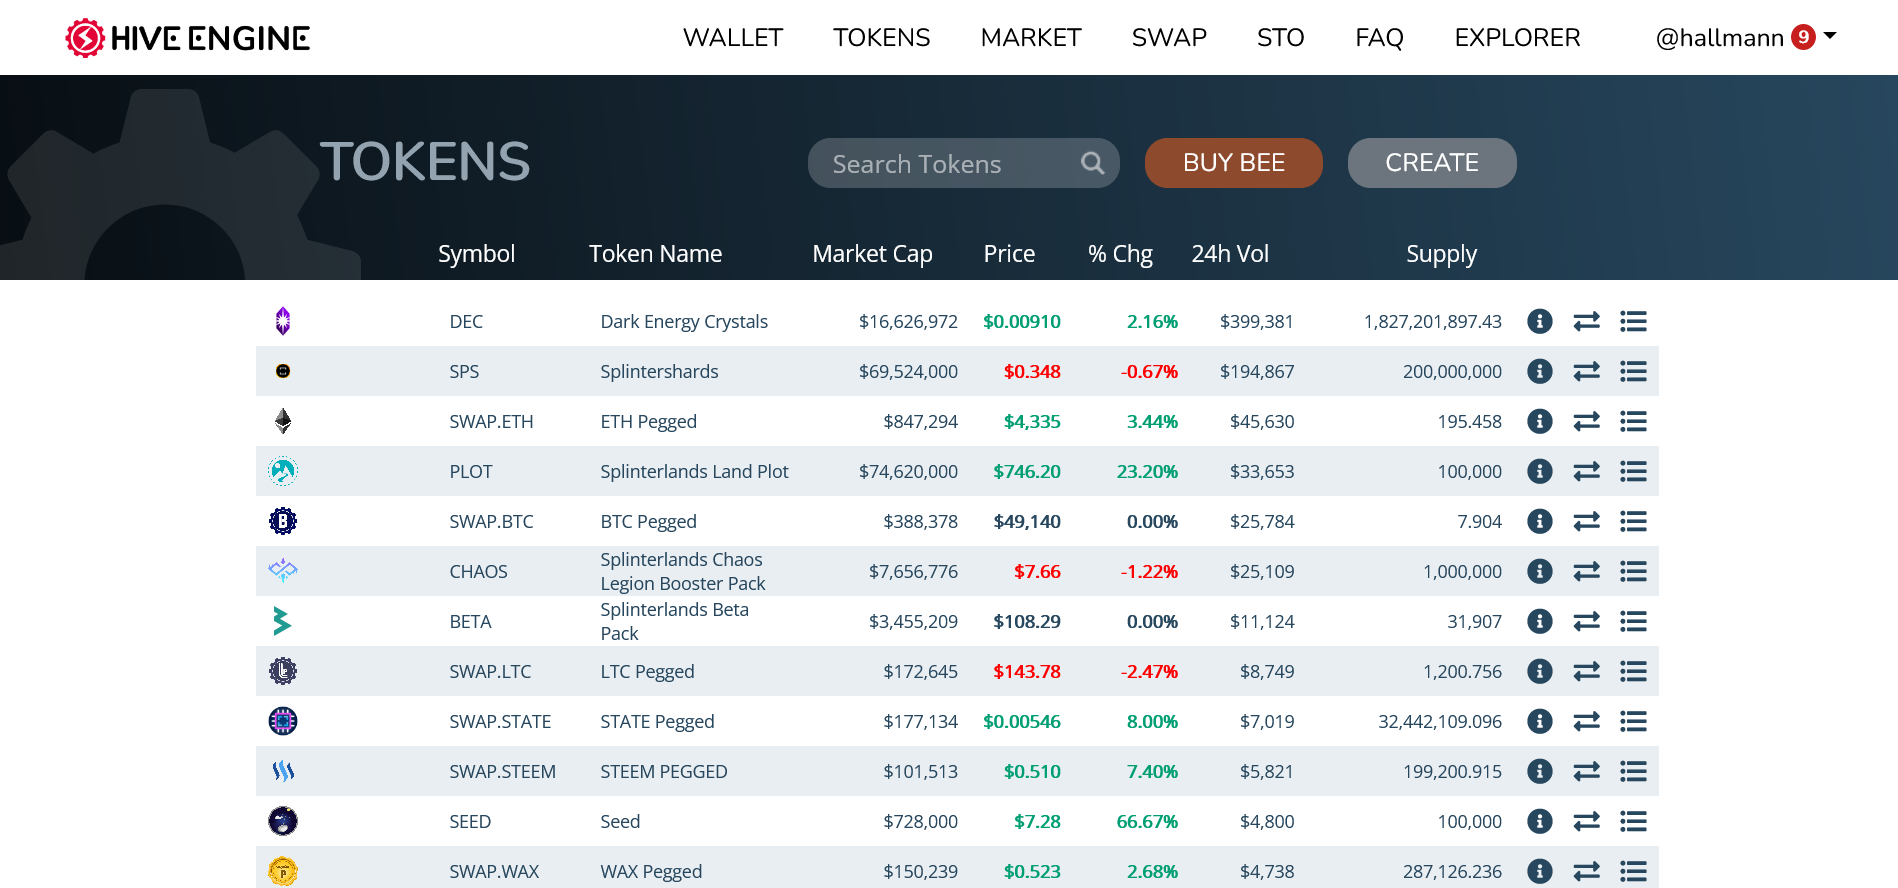Open the list icon for DEC
Viewport: 1898px width, 888px height.
[1634, 321]
